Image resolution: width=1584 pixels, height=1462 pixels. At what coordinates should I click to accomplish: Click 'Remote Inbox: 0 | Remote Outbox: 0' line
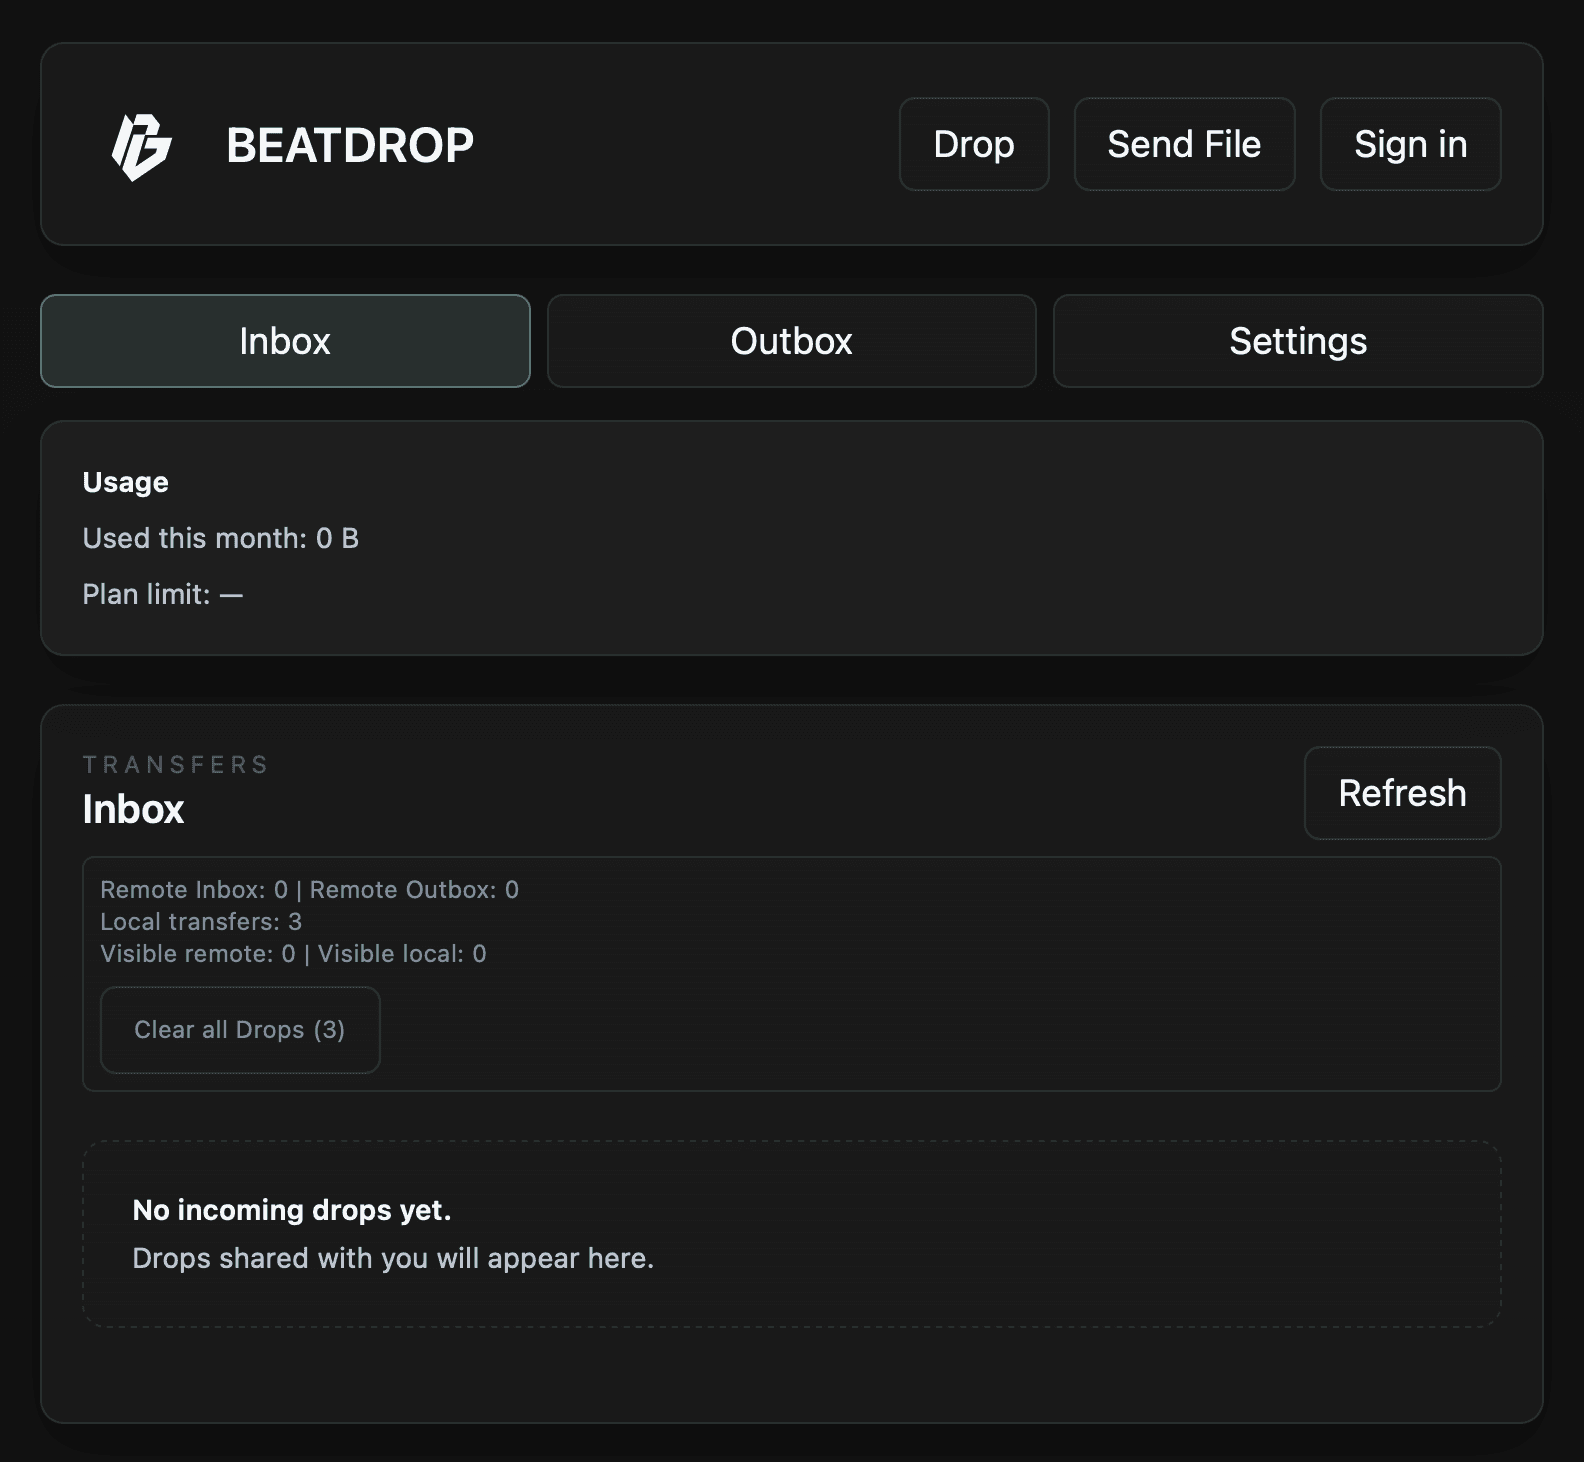310,890
